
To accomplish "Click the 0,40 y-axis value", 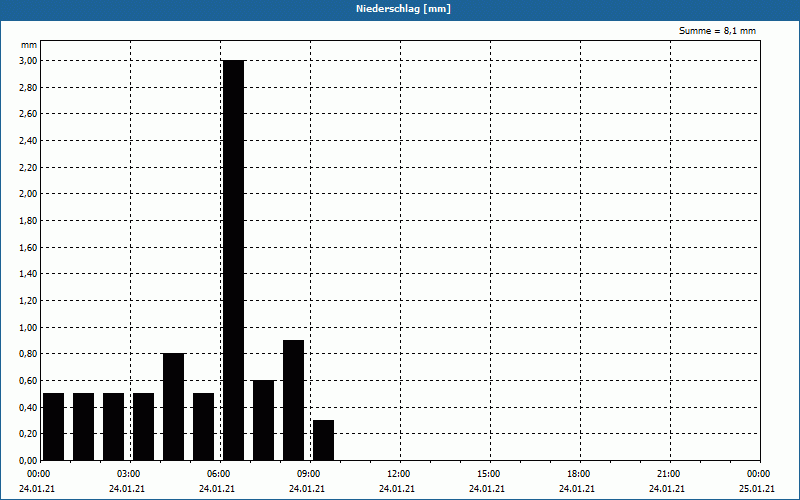I will coord(28,407).
